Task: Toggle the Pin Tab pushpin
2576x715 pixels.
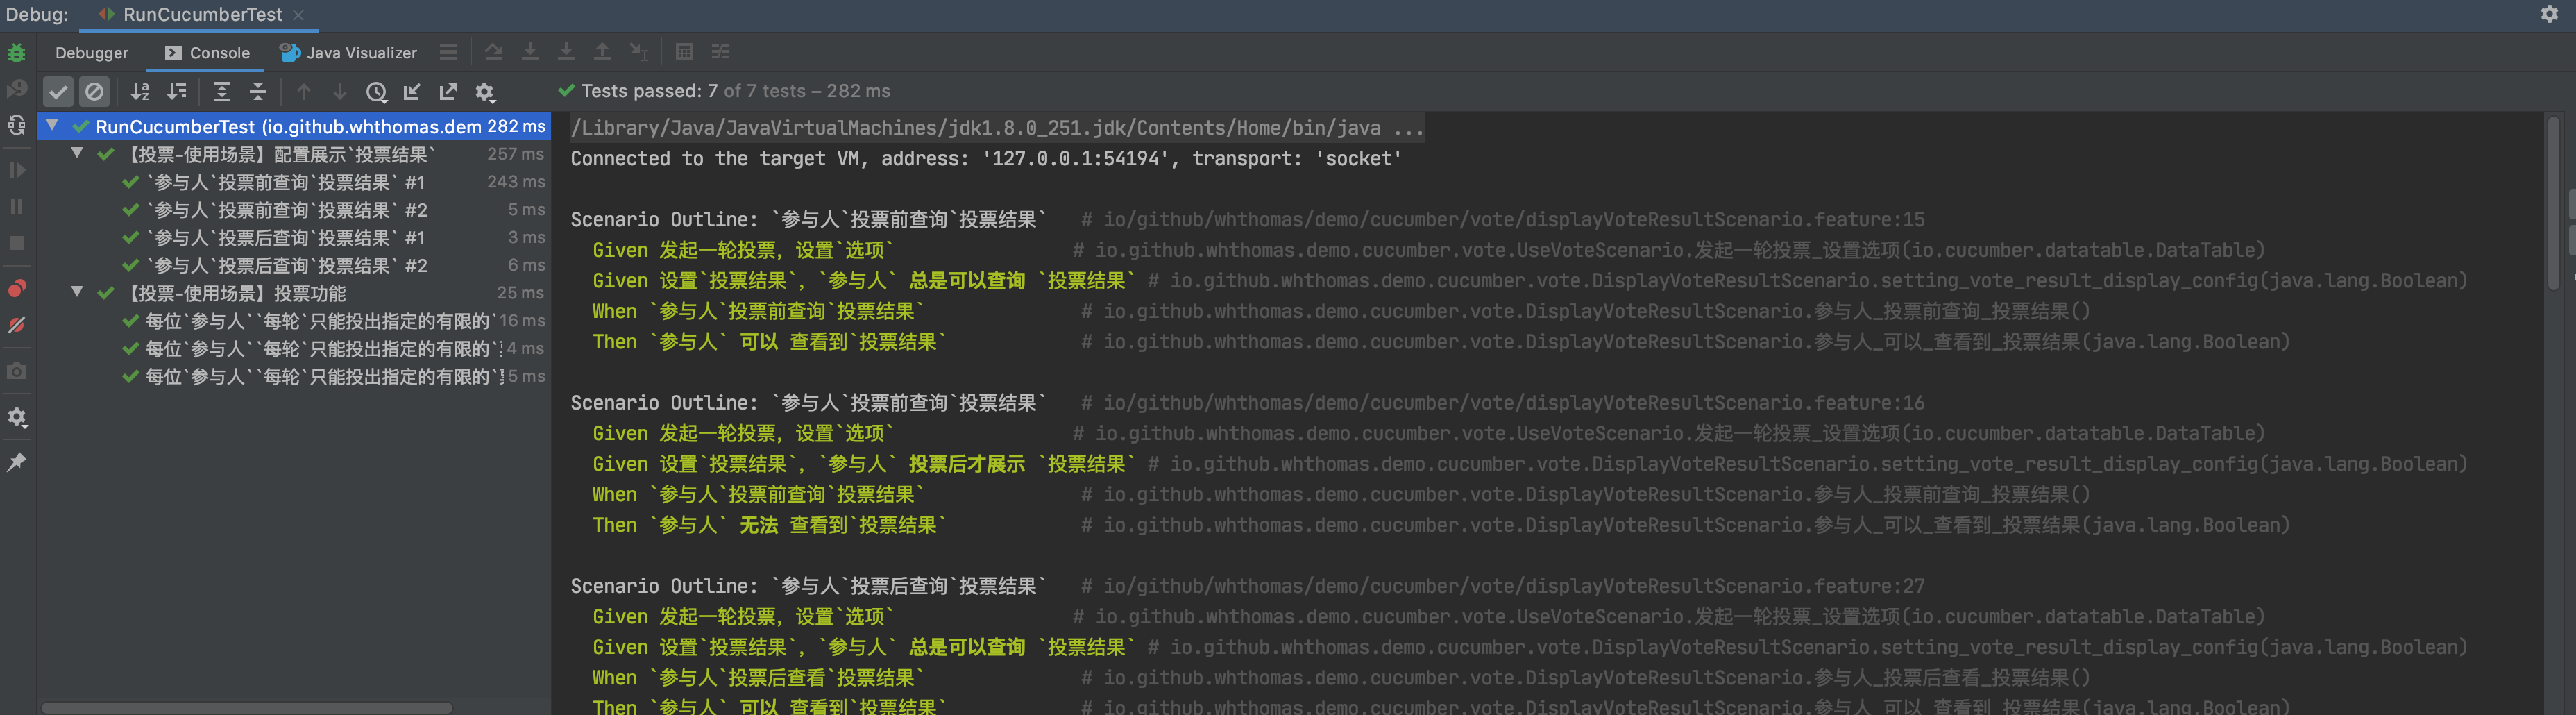Action: [17, 462]
